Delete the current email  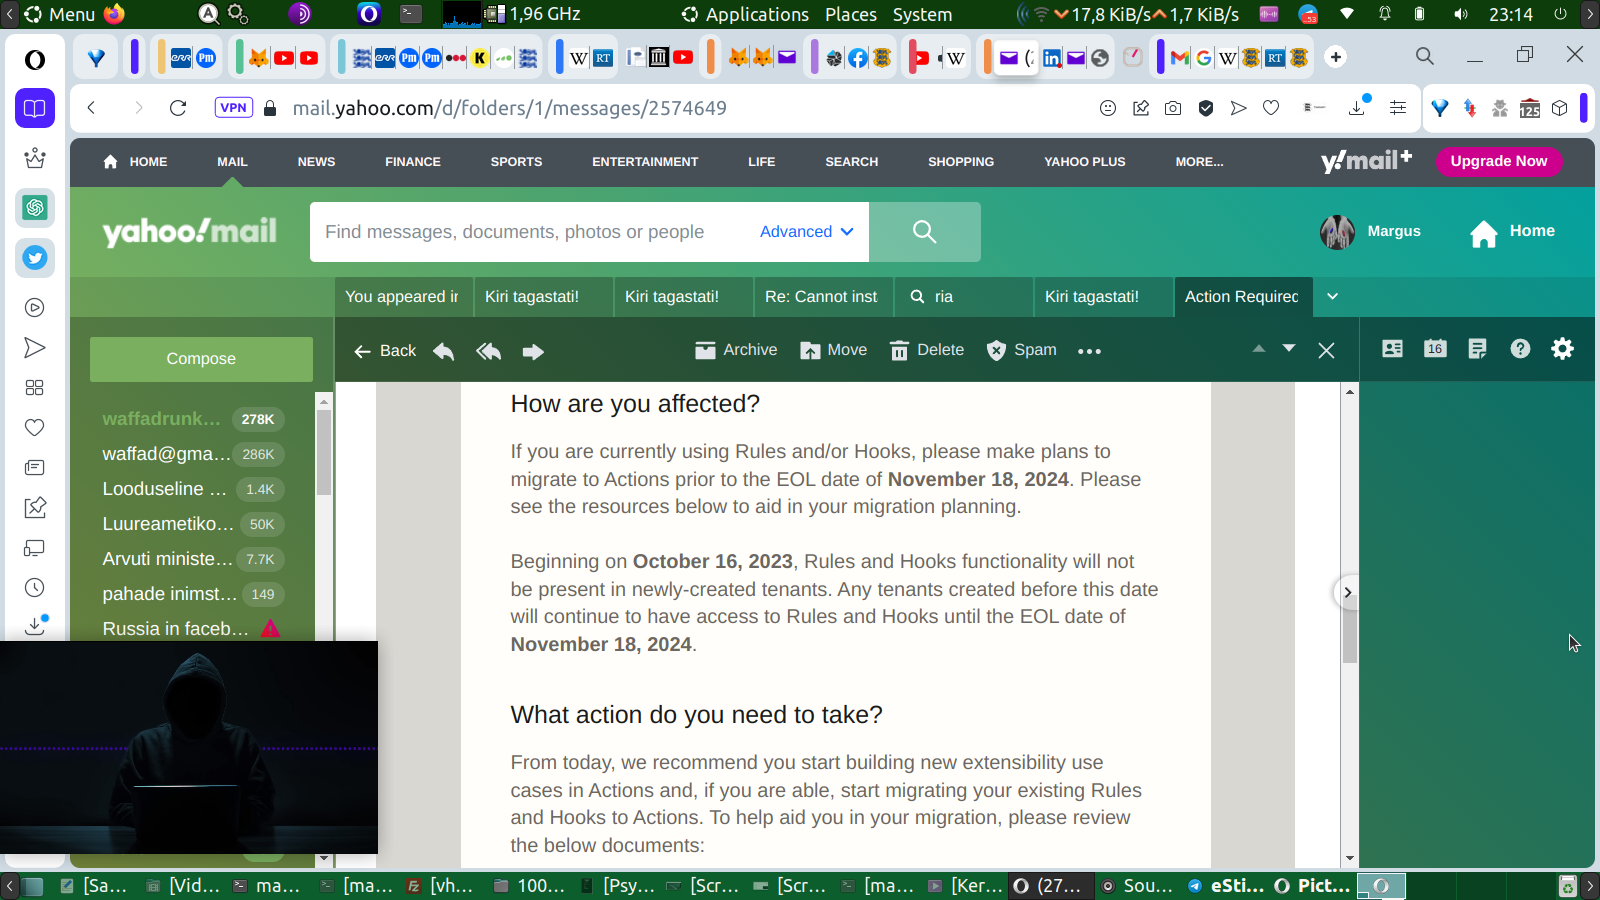(927, 350)
